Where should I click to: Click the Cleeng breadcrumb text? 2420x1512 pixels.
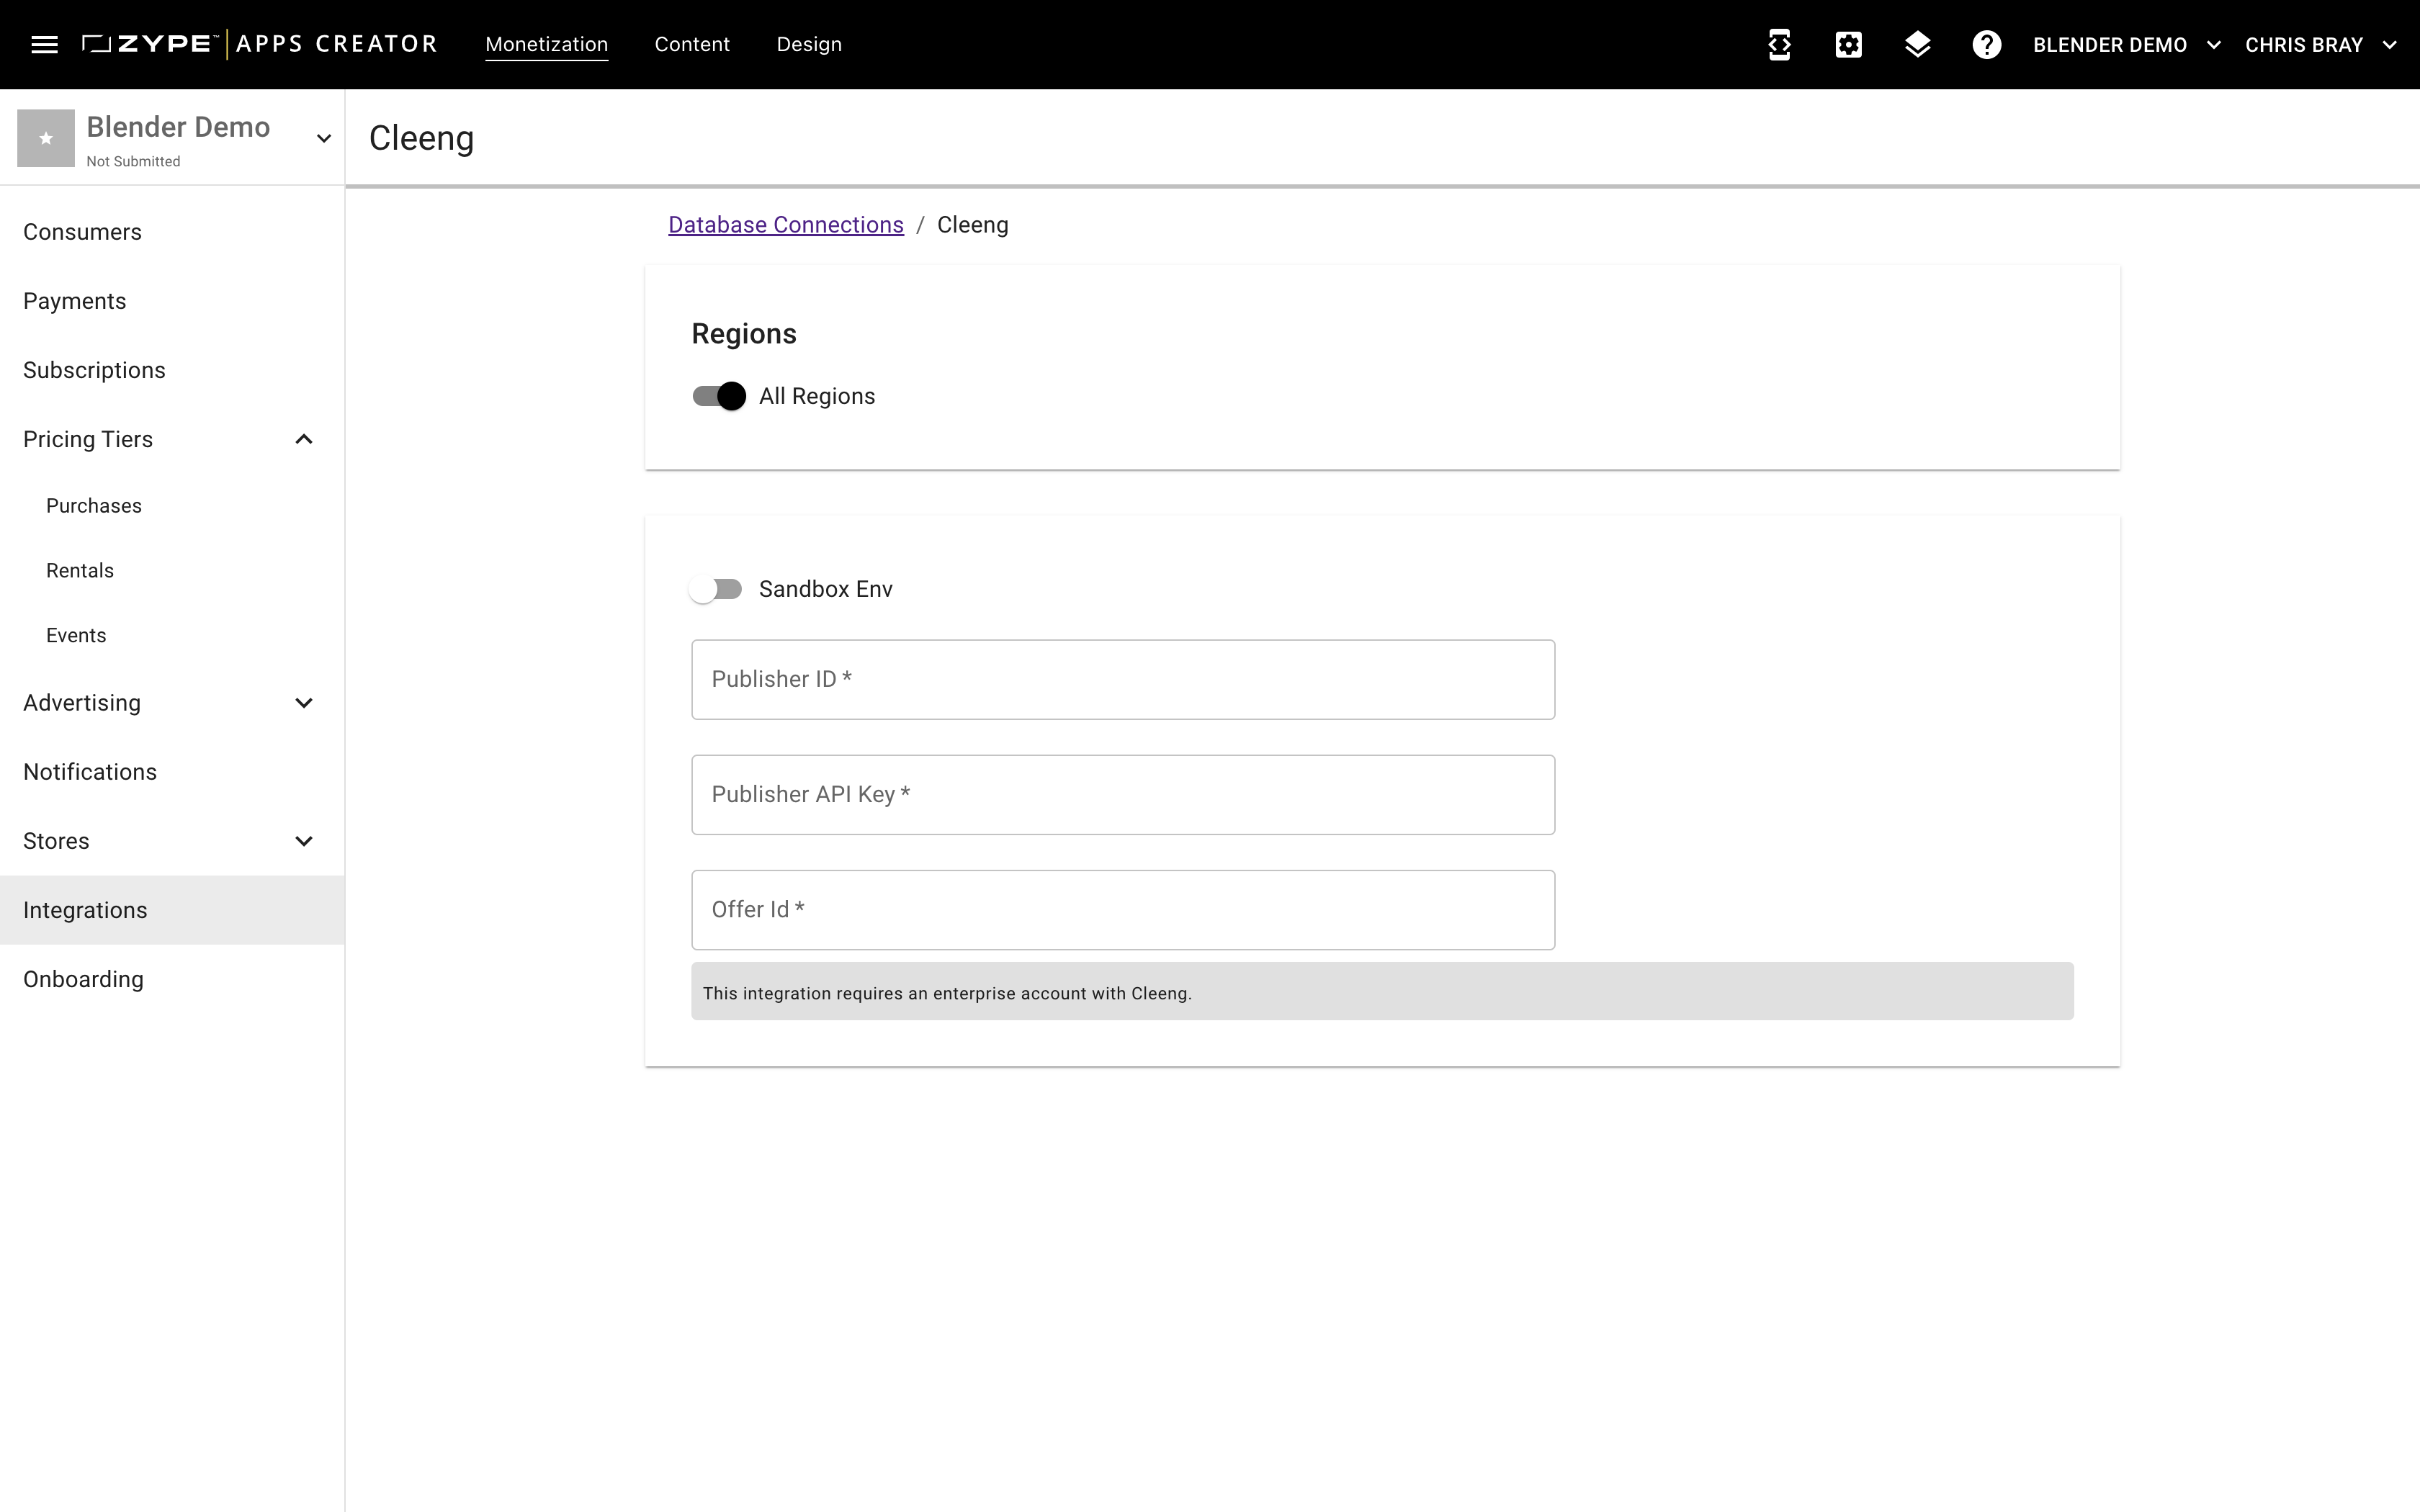972,225
